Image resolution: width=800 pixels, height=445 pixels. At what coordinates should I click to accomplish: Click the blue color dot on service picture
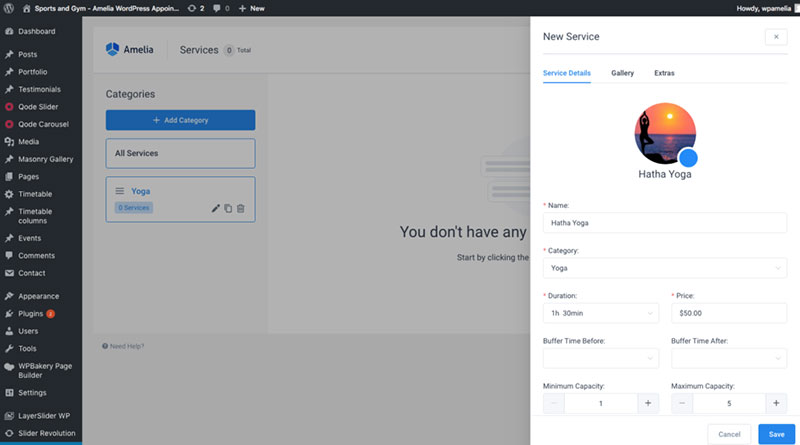tap(688, 158)
